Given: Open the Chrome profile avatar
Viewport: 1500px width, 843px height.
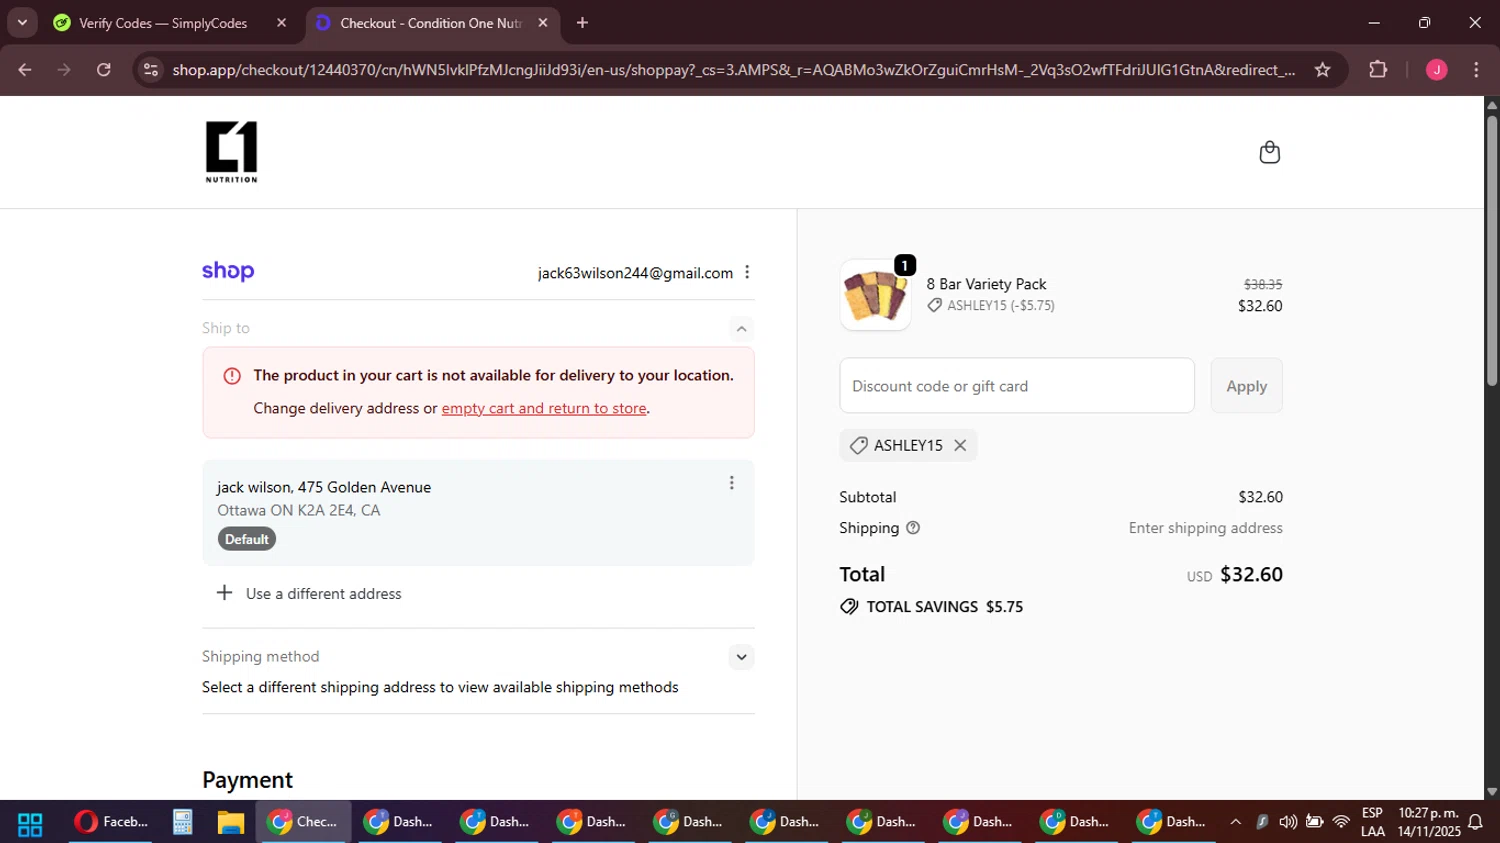Looking at the screenshot, I should point(1436,70).
